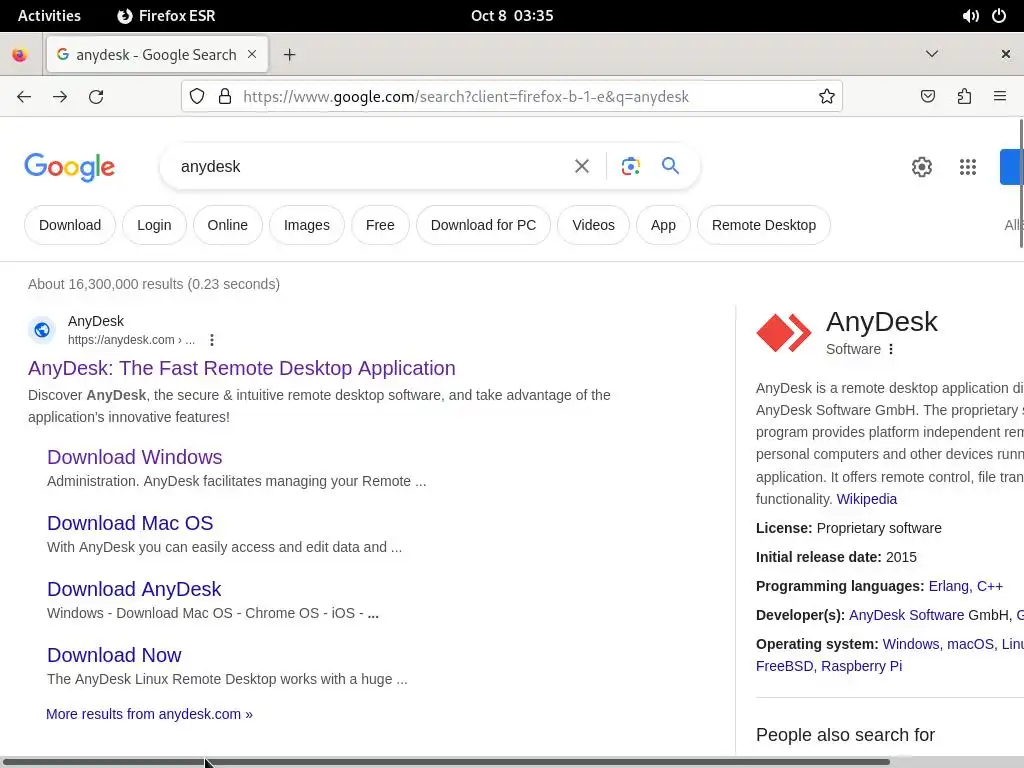
Task: List all tabs with the chevron dropdown
Action: coord(932,54)
